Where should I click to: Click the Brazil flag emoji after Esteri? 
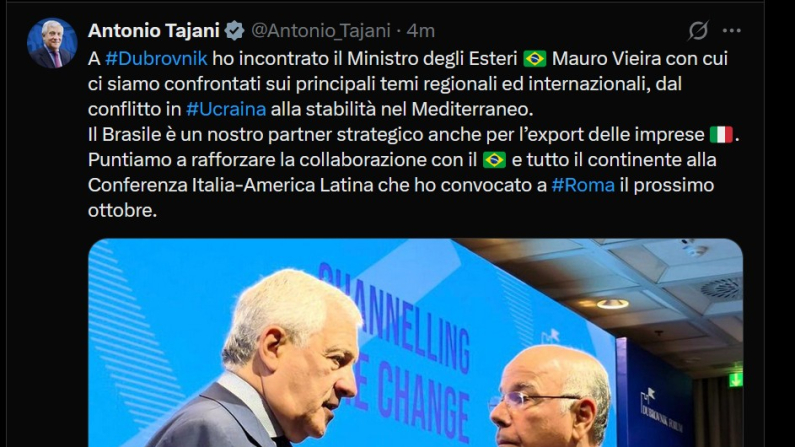tap(534, 59)
